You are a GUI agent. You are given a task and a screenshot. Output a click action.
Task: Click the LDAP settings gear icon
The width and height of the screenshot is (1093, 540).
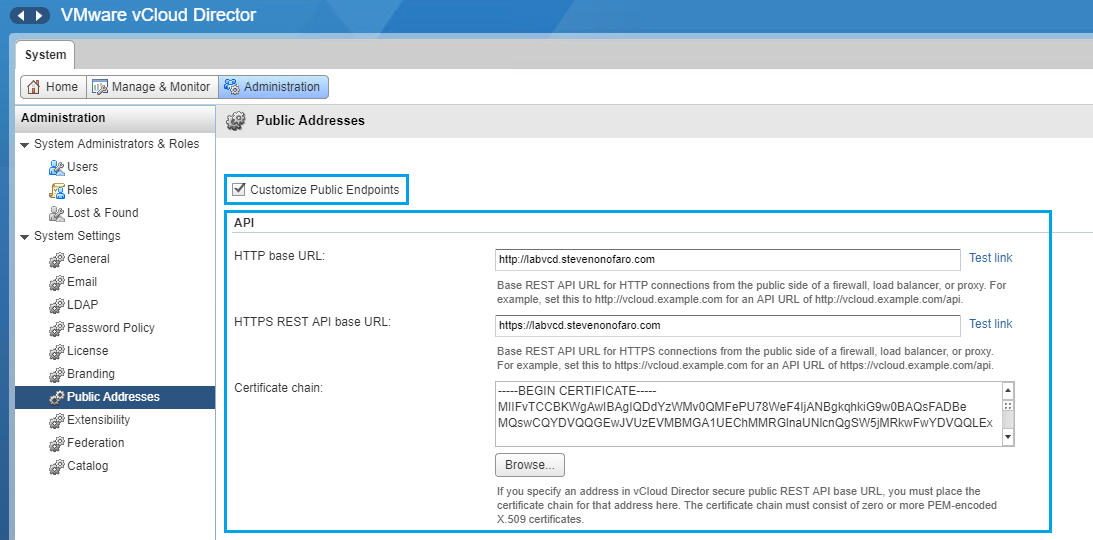click(x=57, y=306)
